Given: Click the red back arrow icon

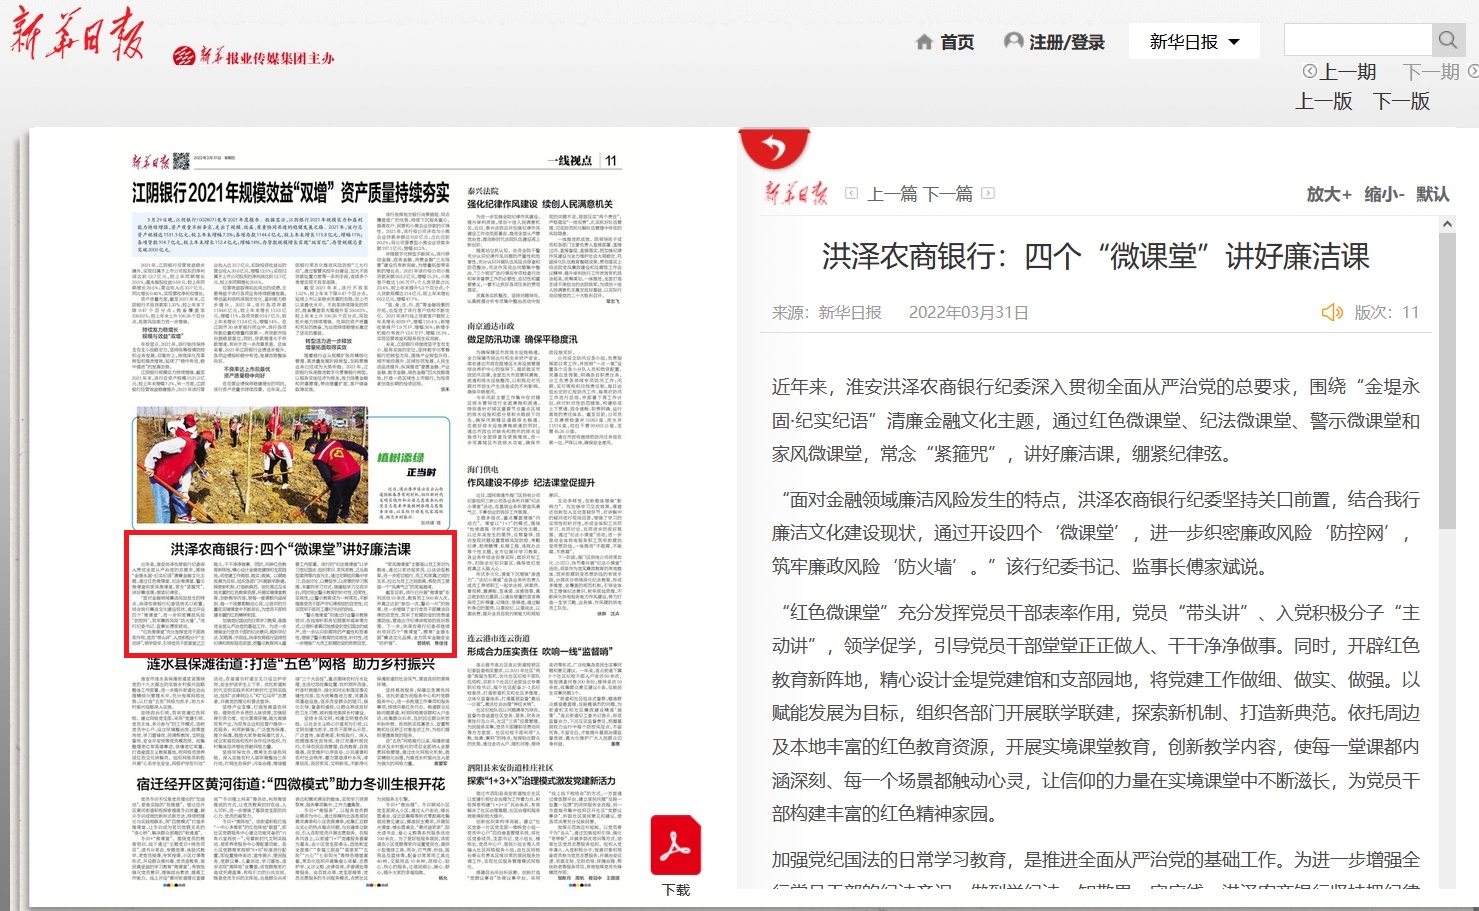Looking at the screenshot, I should 774,148.
